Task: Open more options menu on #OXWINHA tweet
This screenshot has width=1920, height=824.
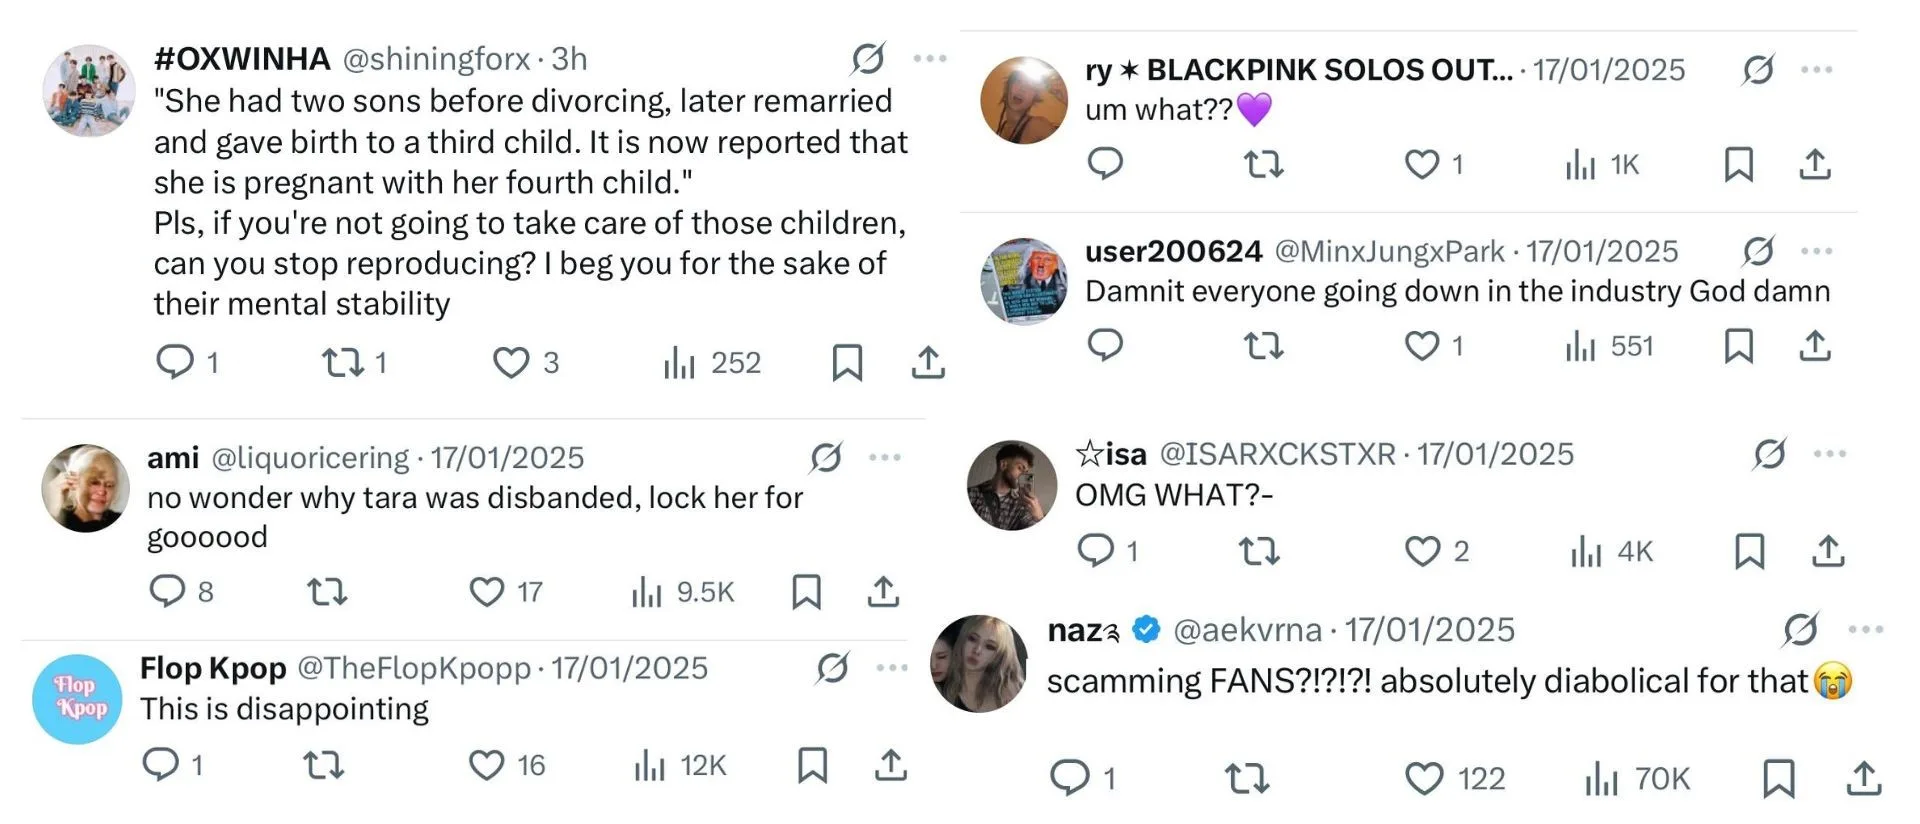Action: click(x=930, y=59)
